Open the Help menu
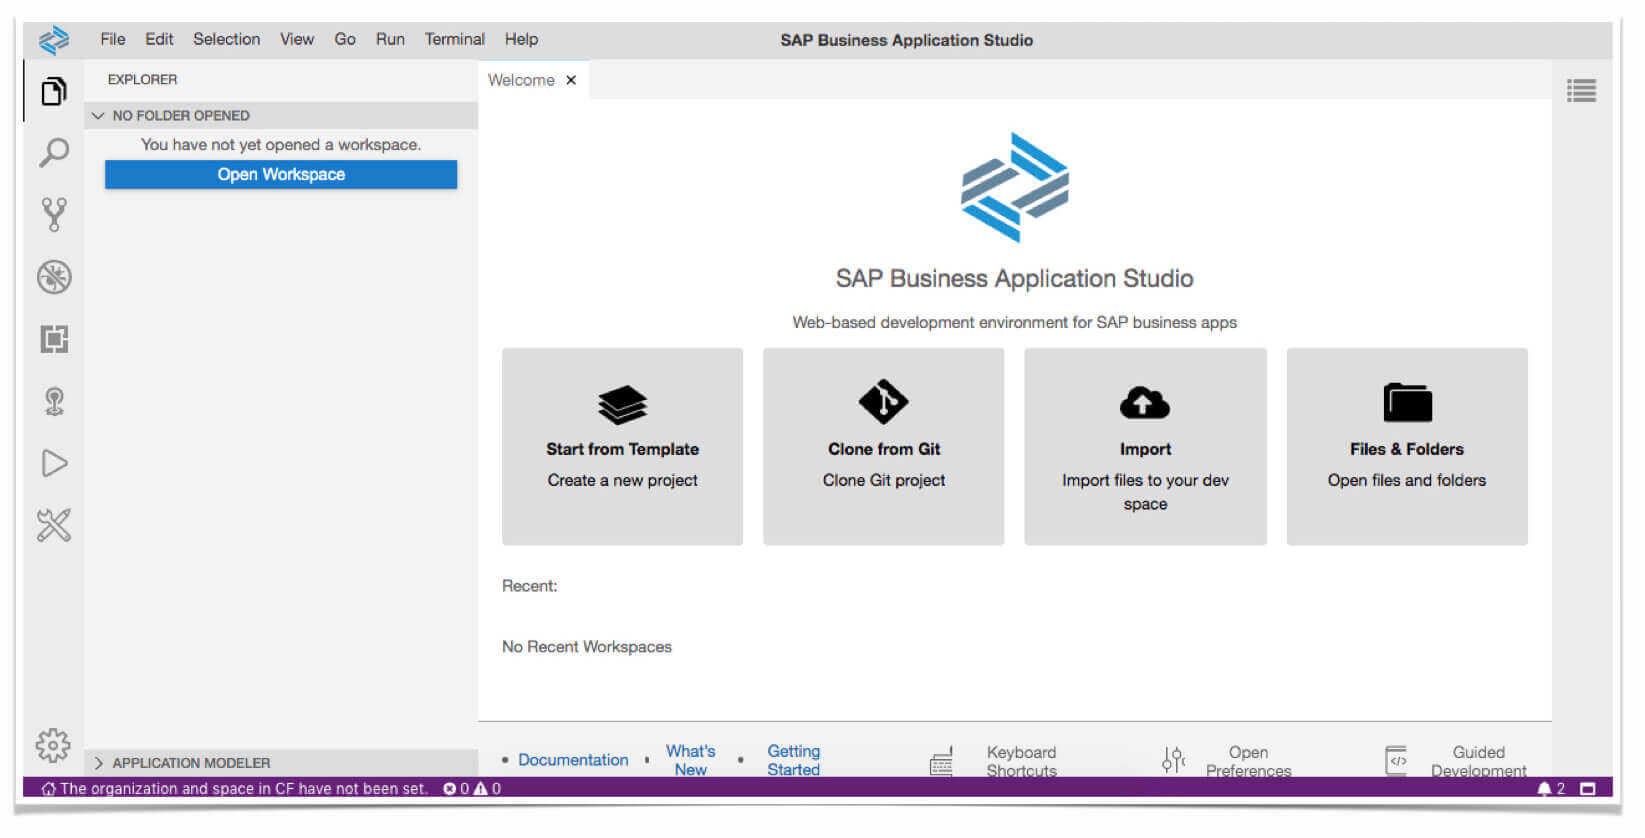 tap(521, 39)
